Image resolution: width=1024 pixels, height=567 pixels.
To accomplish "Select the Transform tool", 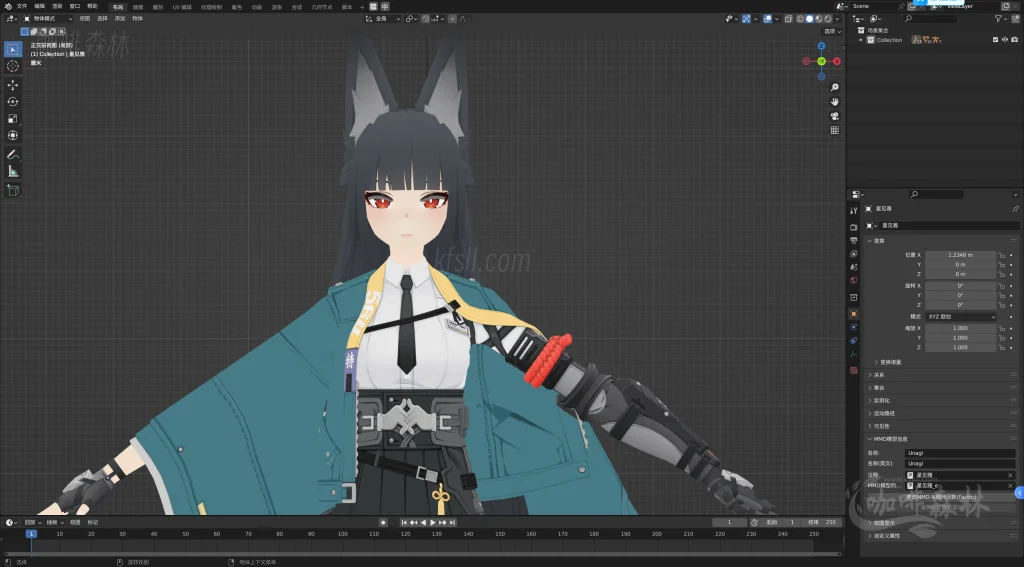I will [x=12, y=135].
